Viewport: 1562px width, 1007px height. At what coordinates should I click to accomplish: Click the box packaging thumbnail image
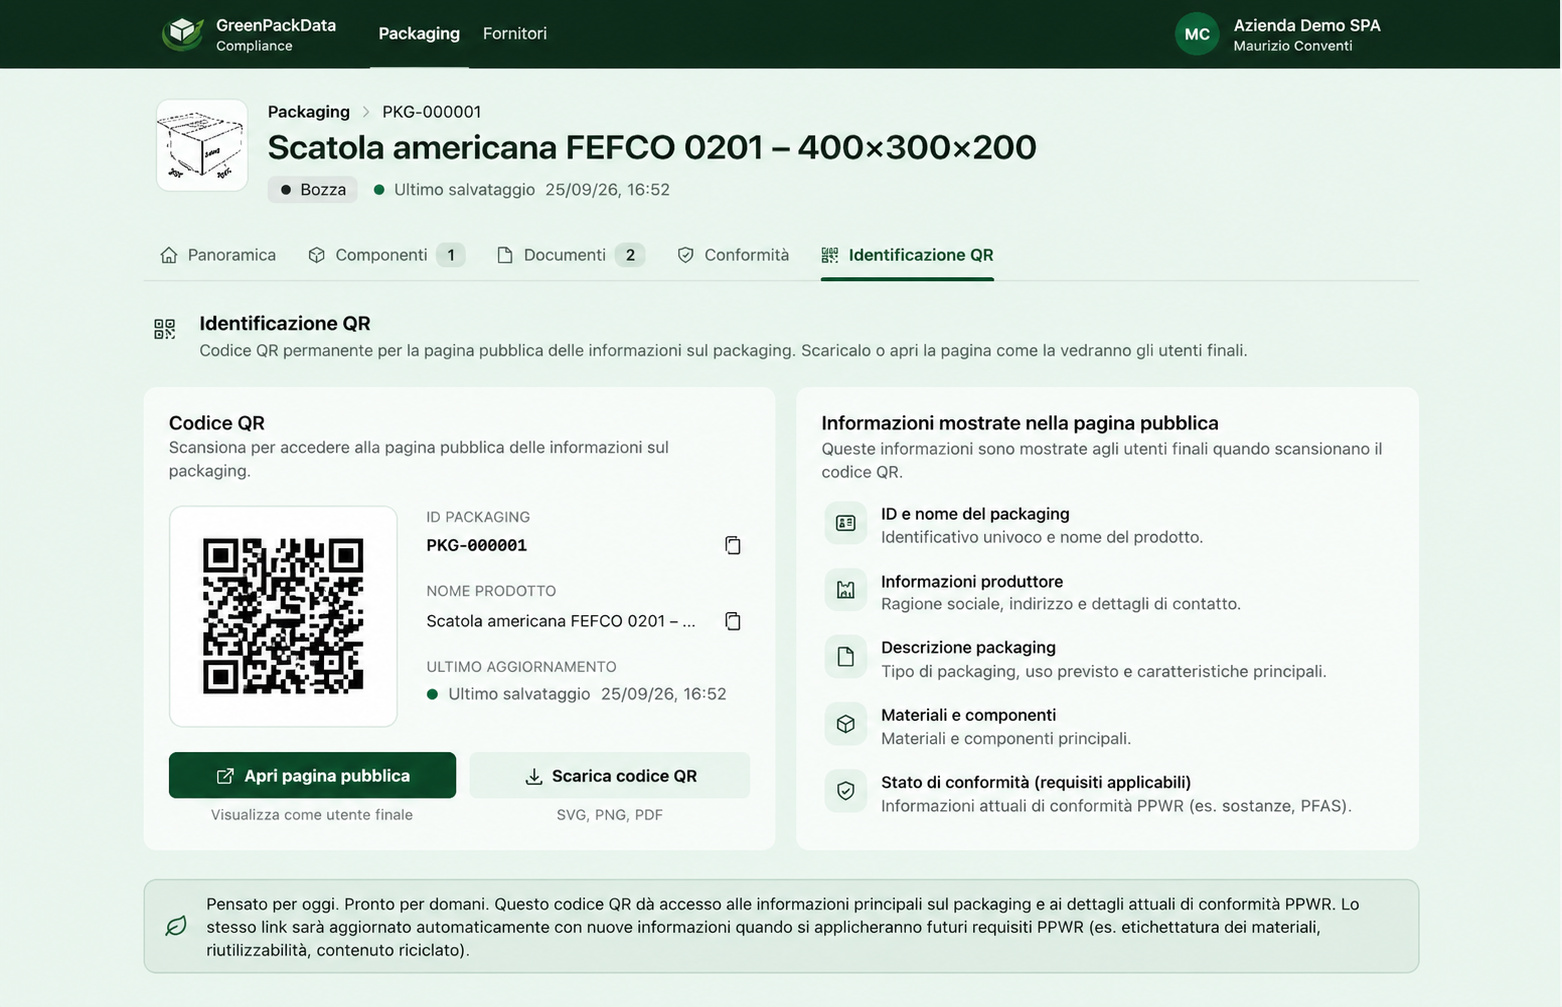(202, 145)
